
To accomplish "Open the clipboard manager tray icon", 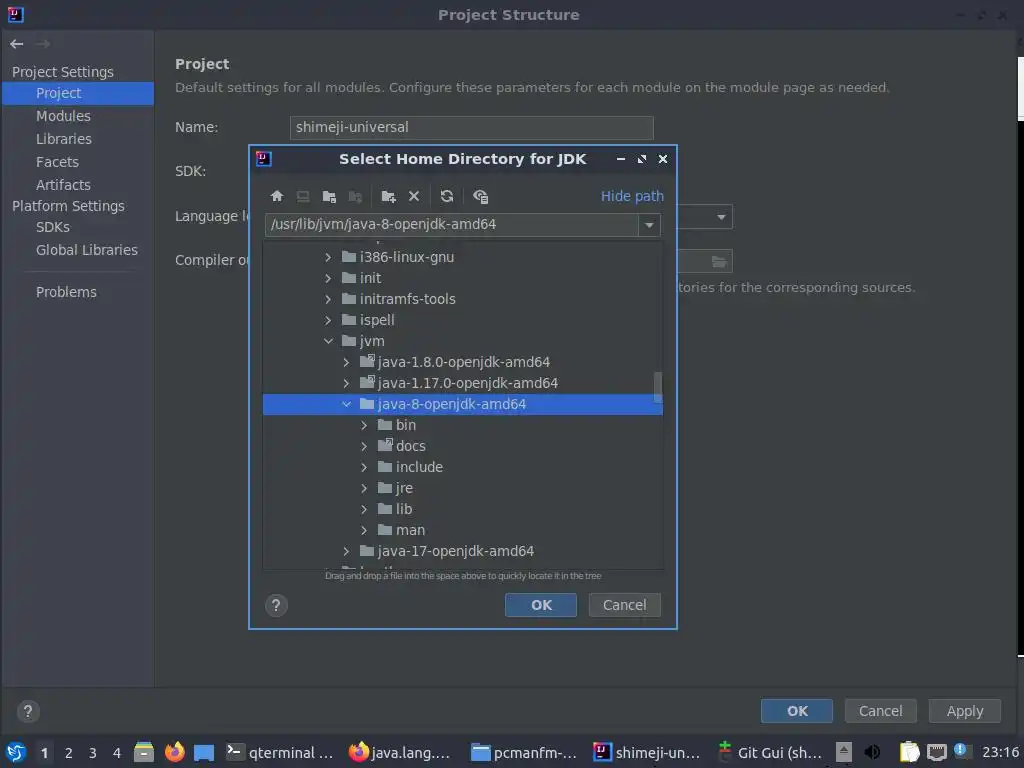I will [x=909, y=752].
